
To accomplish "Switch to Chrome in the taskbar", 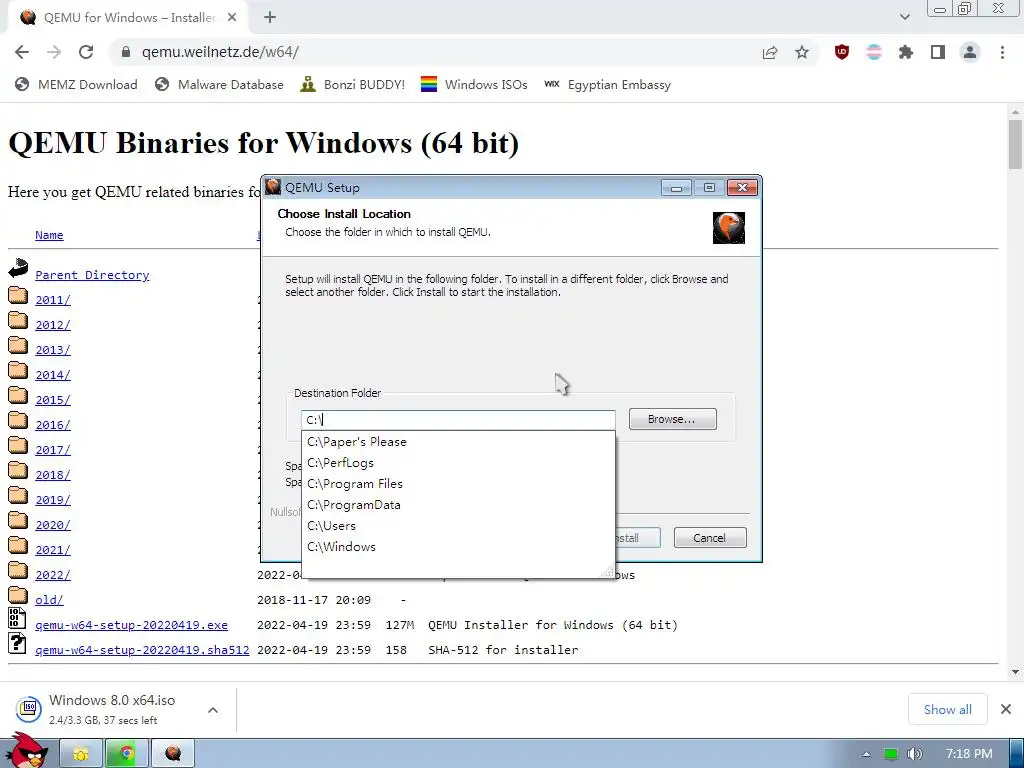I will click(127, 754).
